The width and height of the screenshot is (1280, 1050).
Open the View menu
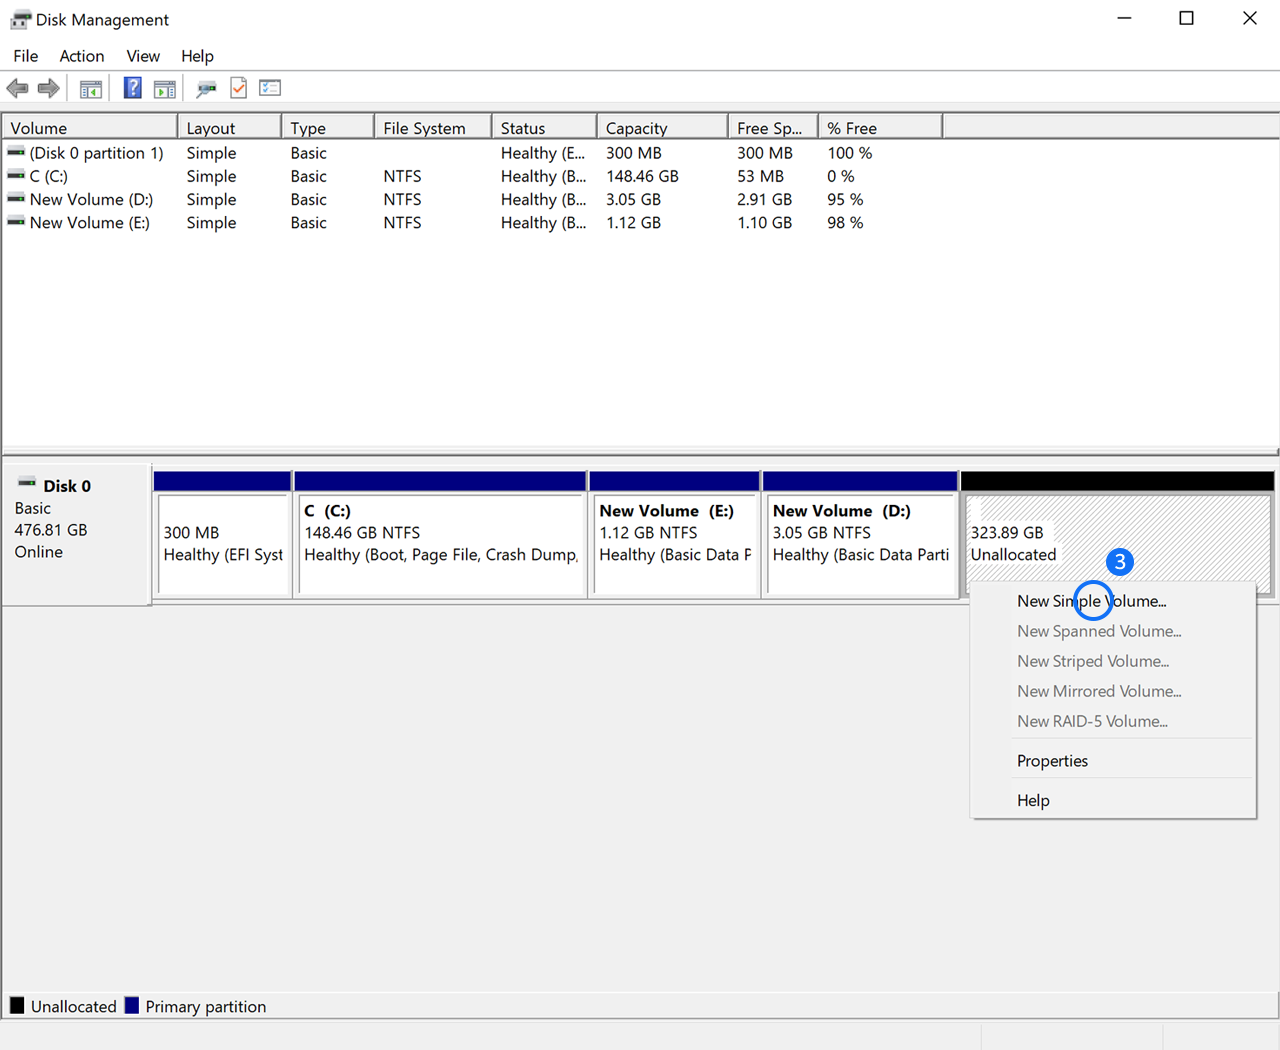(x=142, y=56)
